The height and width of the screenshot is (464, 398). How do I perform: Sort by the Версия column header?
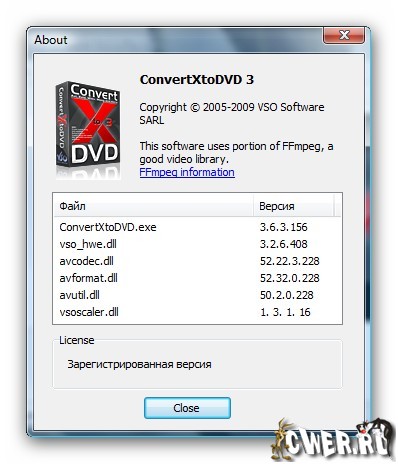293,206
